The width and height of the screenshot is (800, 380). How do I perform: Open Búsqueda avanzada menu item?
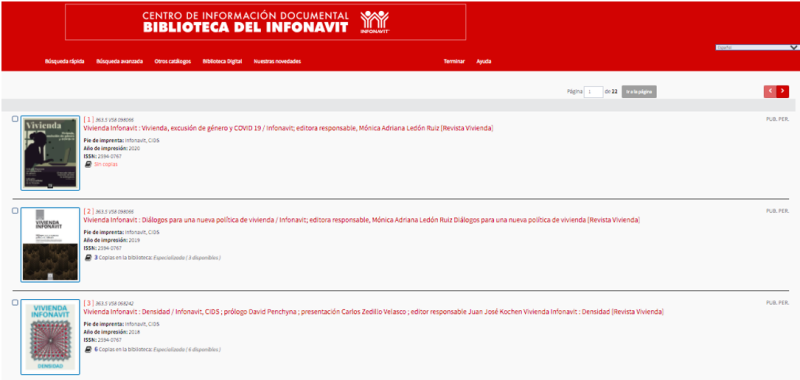[x=119, y=61]
